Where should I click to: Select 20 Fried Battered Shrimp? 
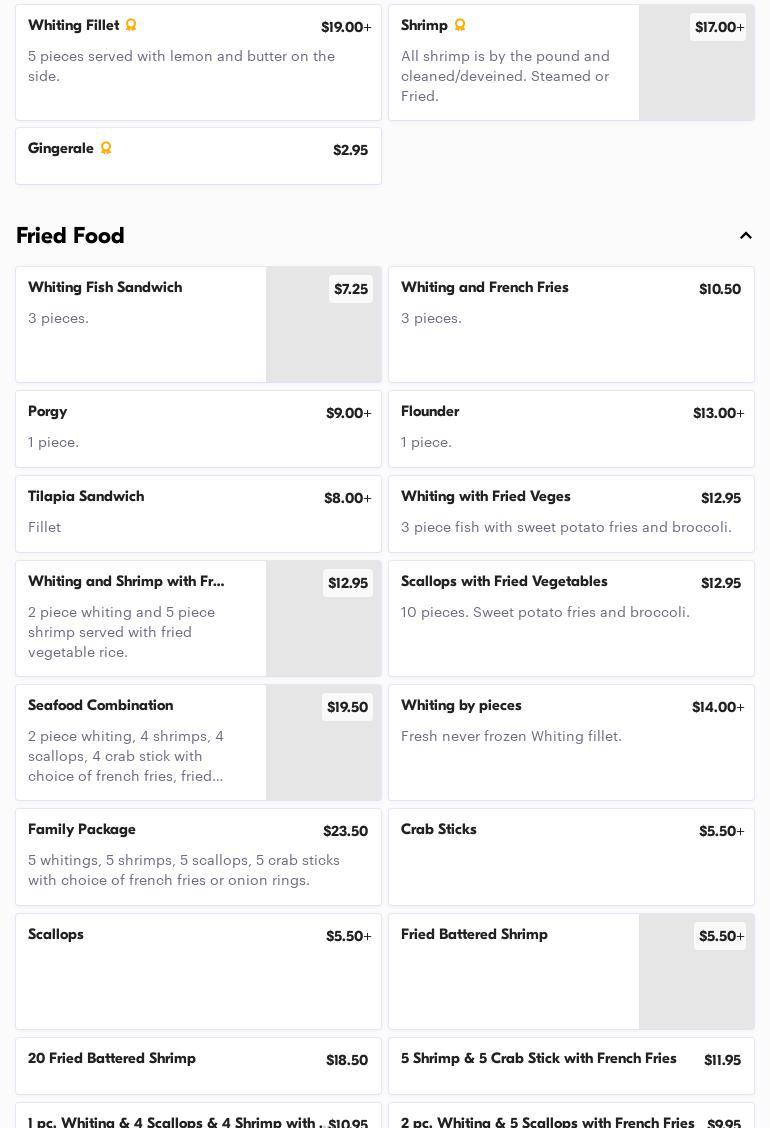click(198, 1065)
